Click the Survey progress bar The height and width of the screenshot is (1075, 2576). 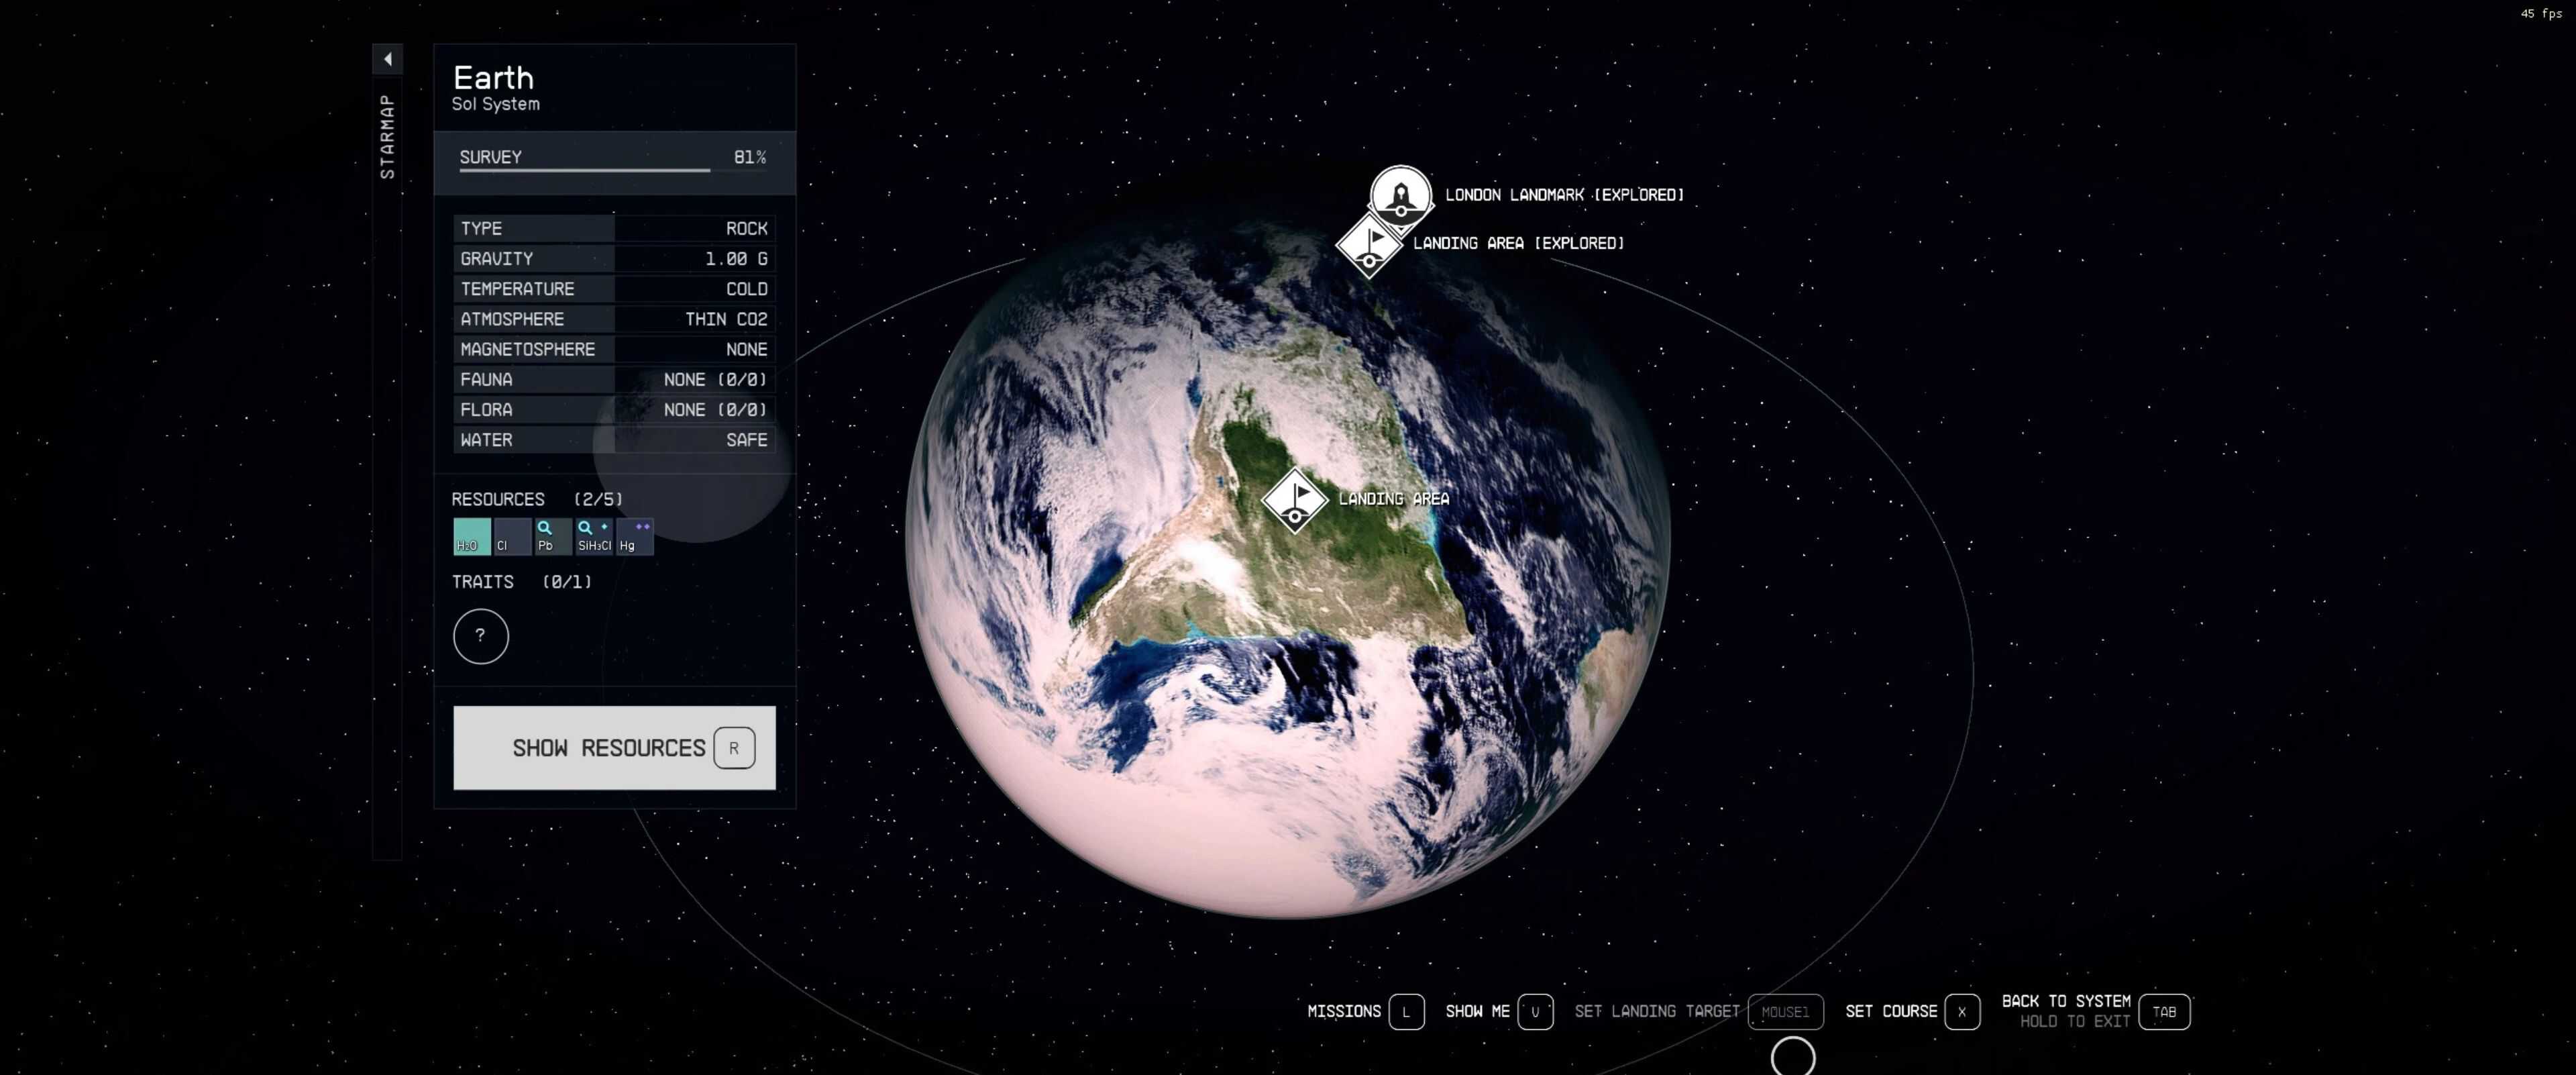coord(613,169)
